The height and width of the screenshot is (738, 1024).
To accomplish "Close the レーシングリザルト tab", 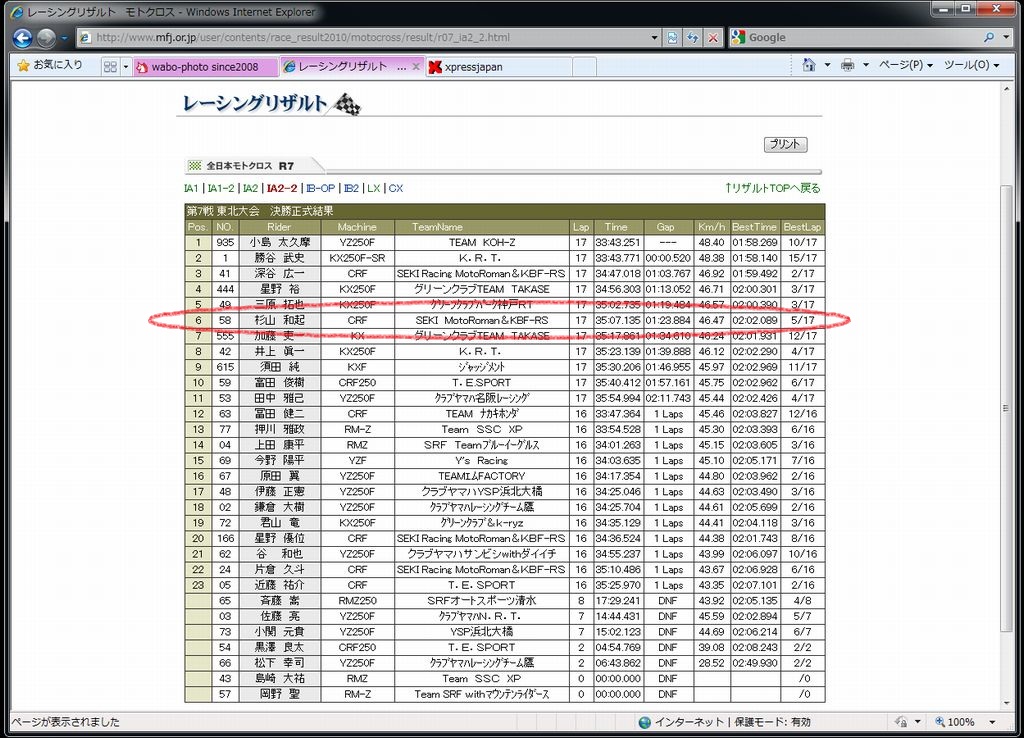I will pos(416,66).
